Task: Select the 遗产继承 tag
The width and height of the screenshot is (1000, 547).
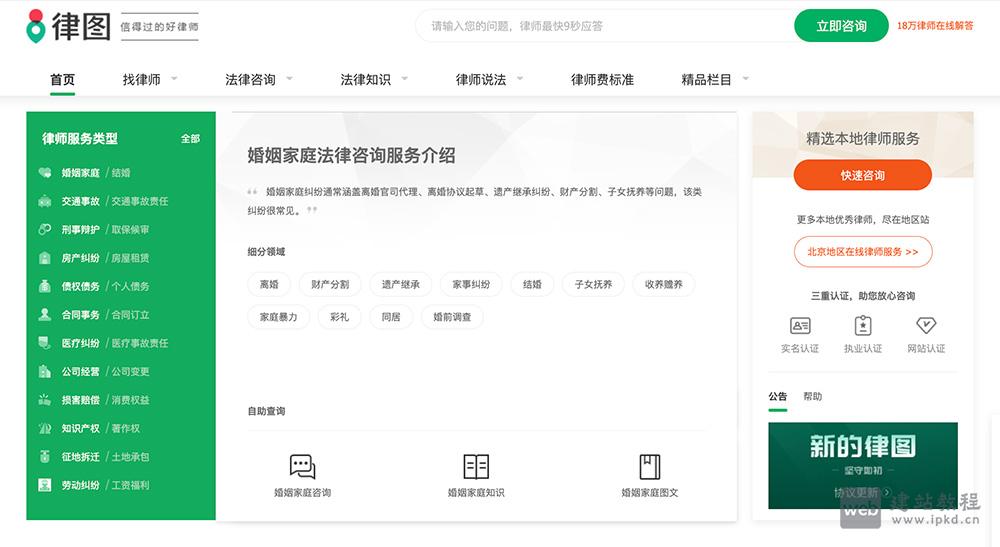Action: (x=401, y=284)
